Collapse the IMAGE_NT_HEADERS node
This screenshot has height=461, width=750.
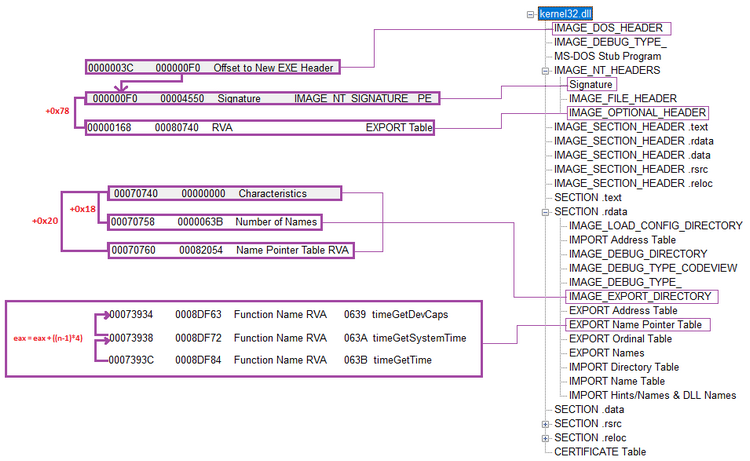(545, 71)
